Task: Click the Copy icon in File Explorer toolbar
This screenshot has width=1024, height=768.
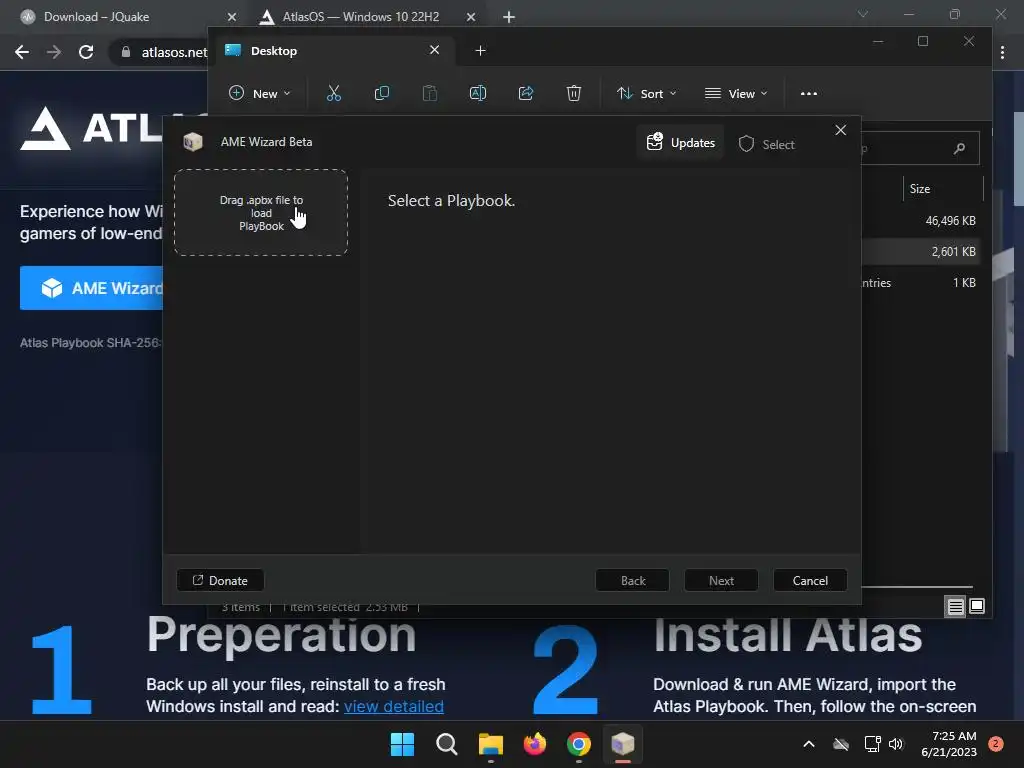Action: pos(381,93)
